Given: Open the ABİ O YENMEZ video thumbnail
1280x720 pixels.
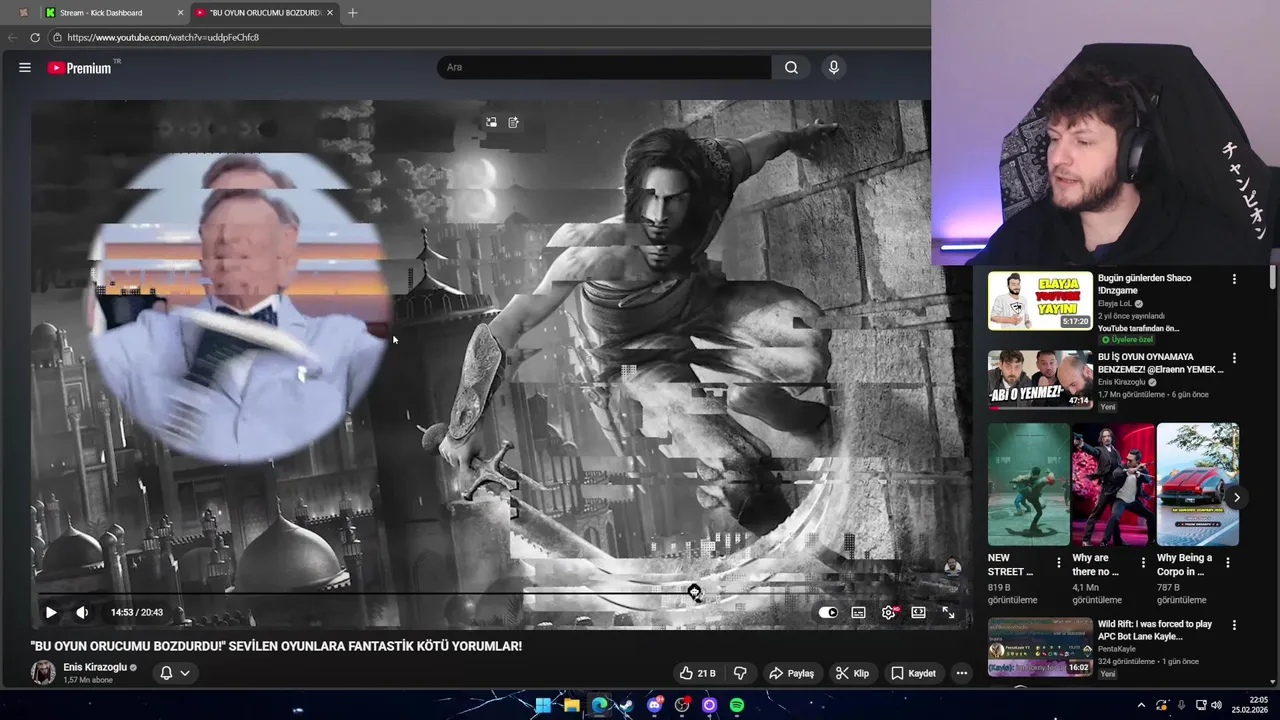Looking at the screenshot, I should coord(1040,379).
